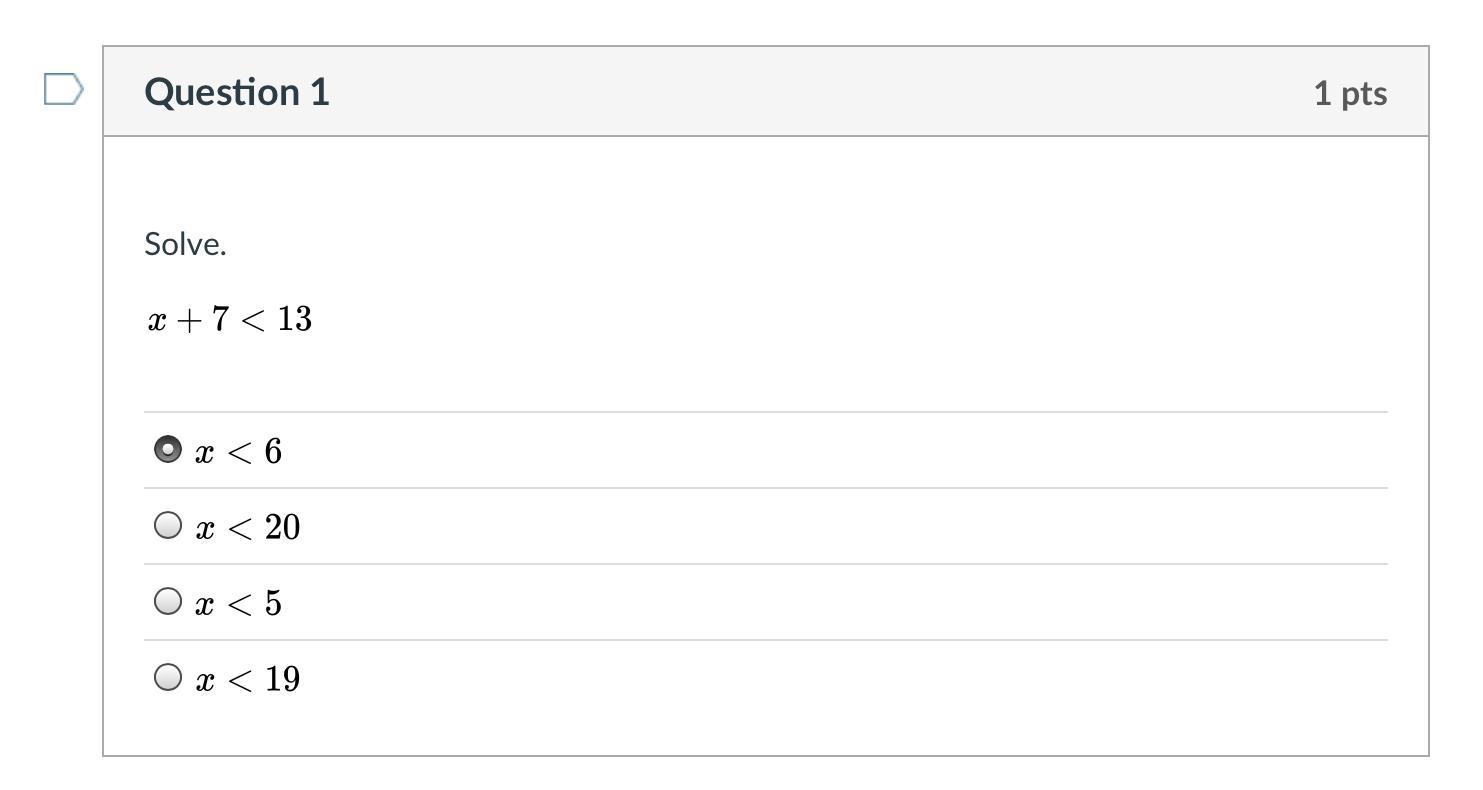Click the variable x in the question inequality
The width and height of the screenshot is (1483, 790).
pos(156,321)
